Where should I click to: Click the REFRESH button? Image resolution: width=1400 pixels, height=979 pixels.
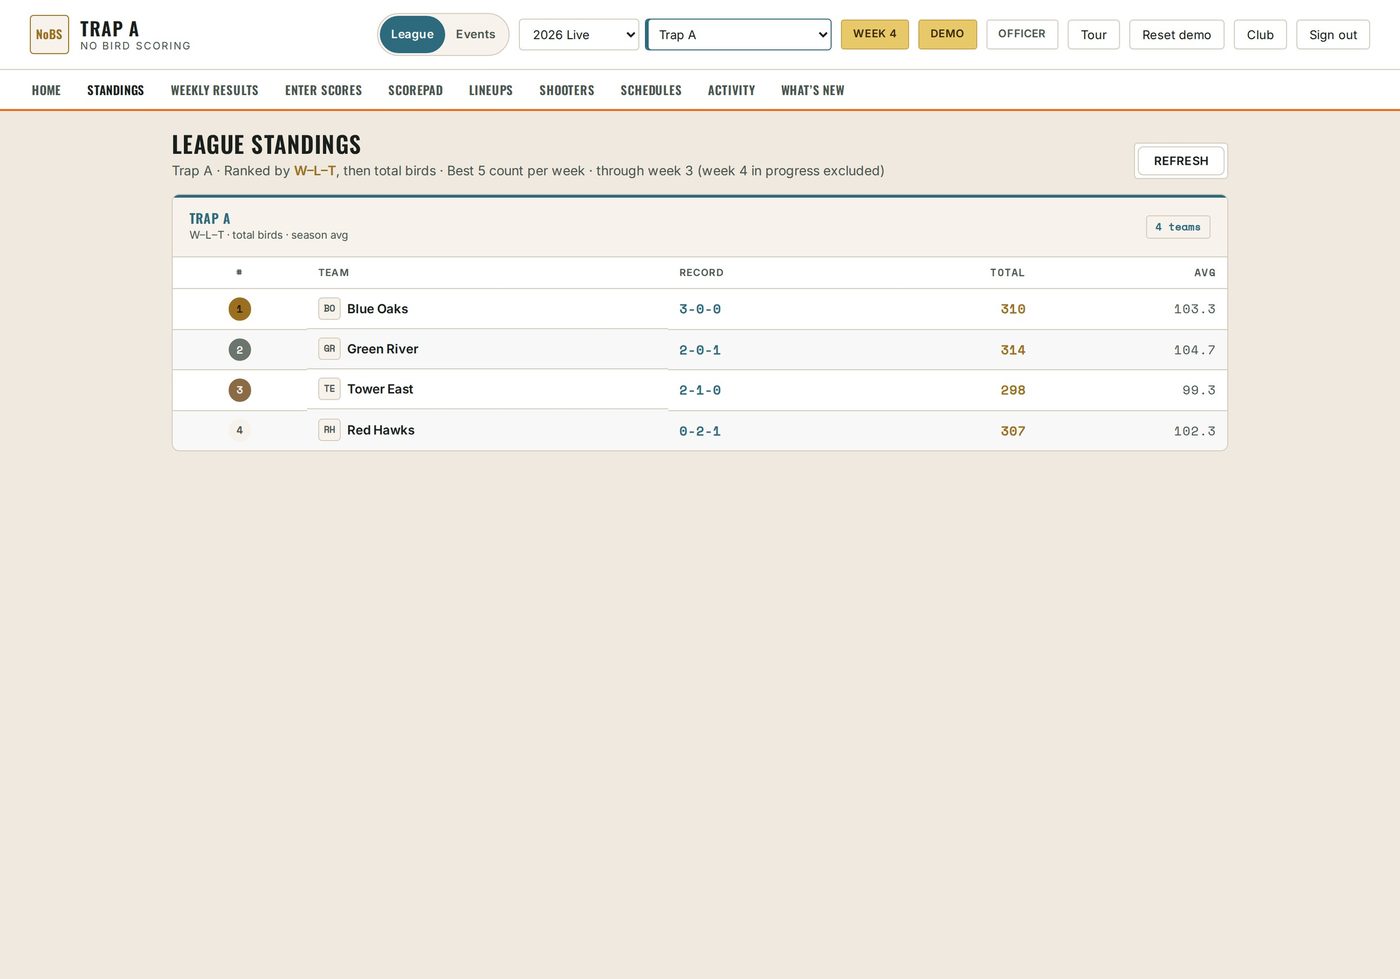tap(1181, 161)
